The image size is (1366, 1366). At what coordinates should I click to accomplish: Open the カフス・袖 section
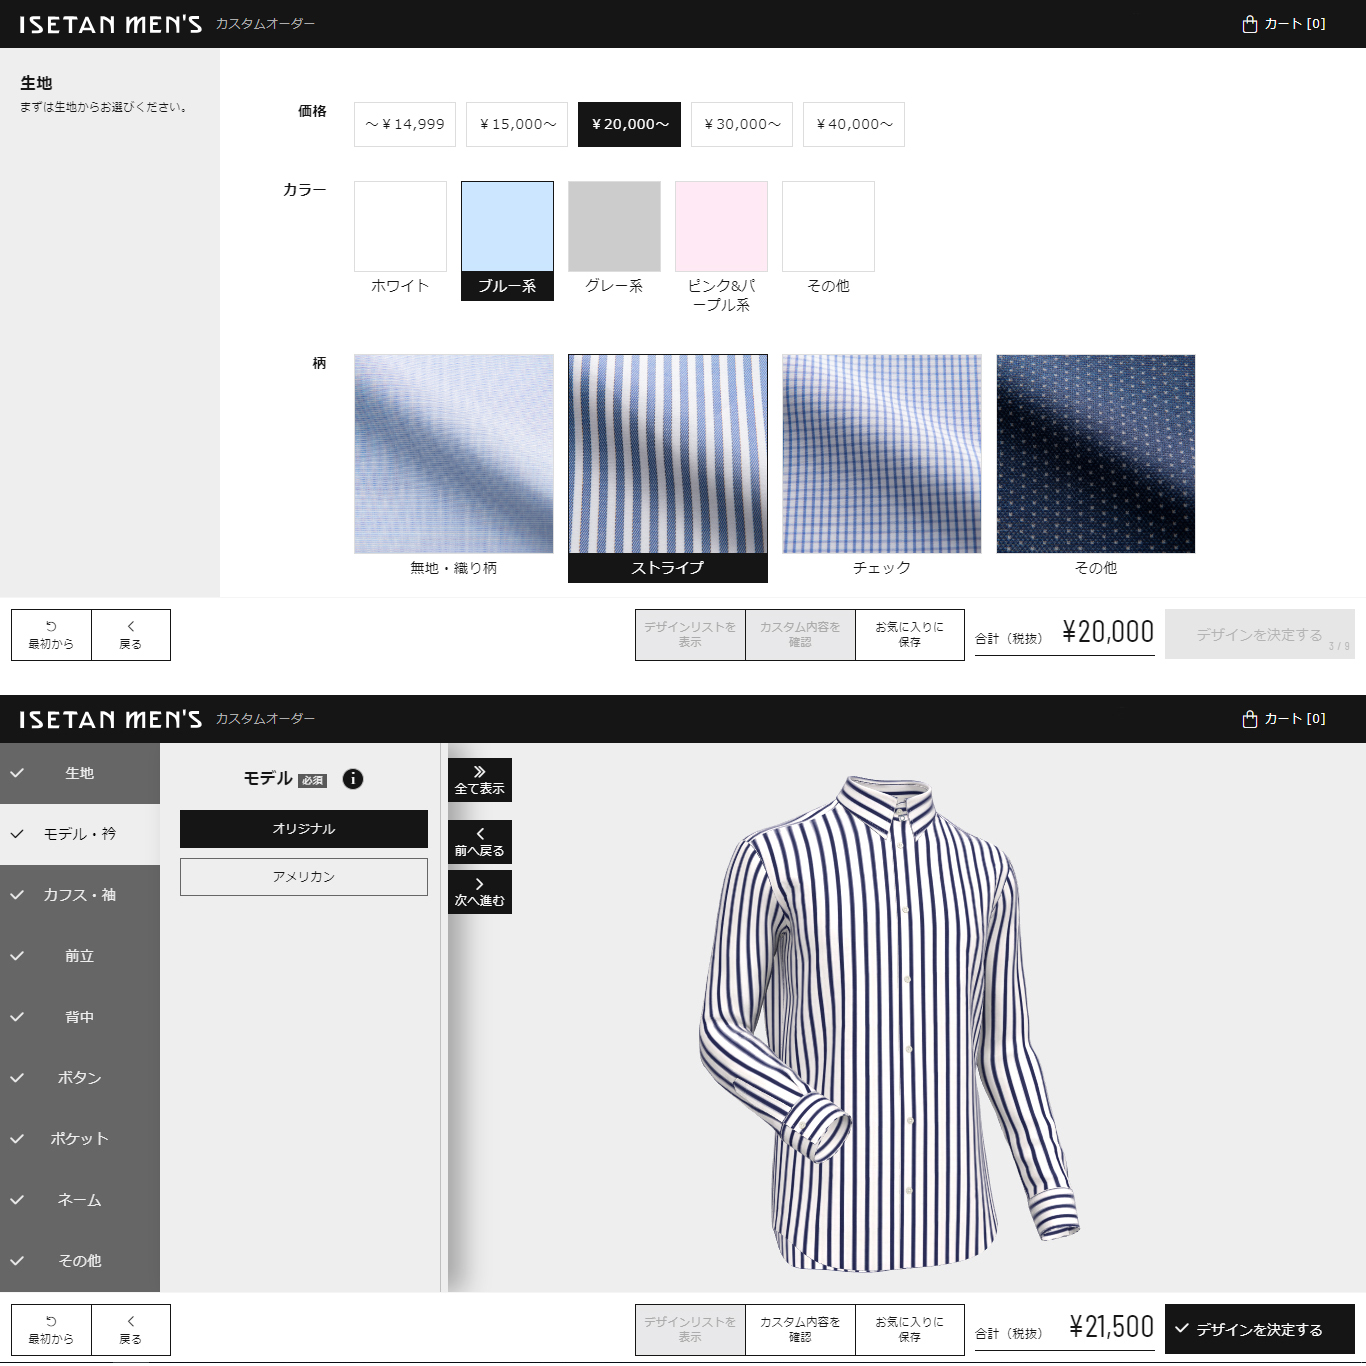pos(80,895)
